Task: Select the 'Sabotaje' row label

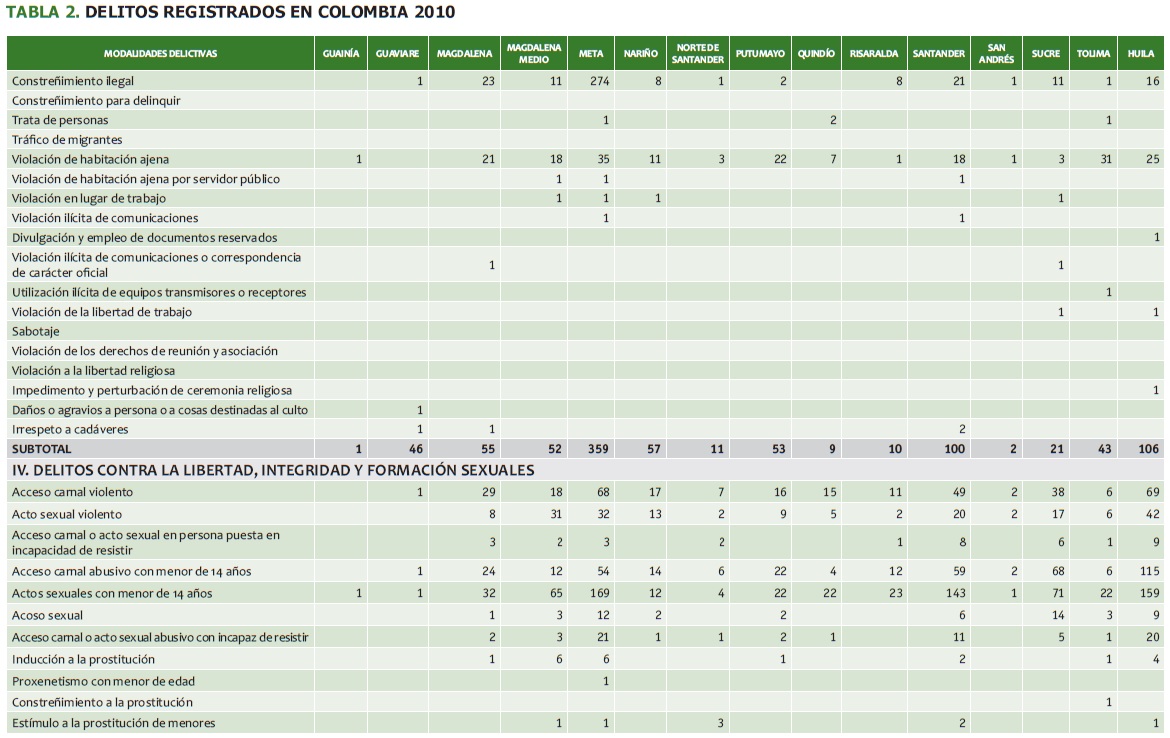Action: tap(36, 331)
